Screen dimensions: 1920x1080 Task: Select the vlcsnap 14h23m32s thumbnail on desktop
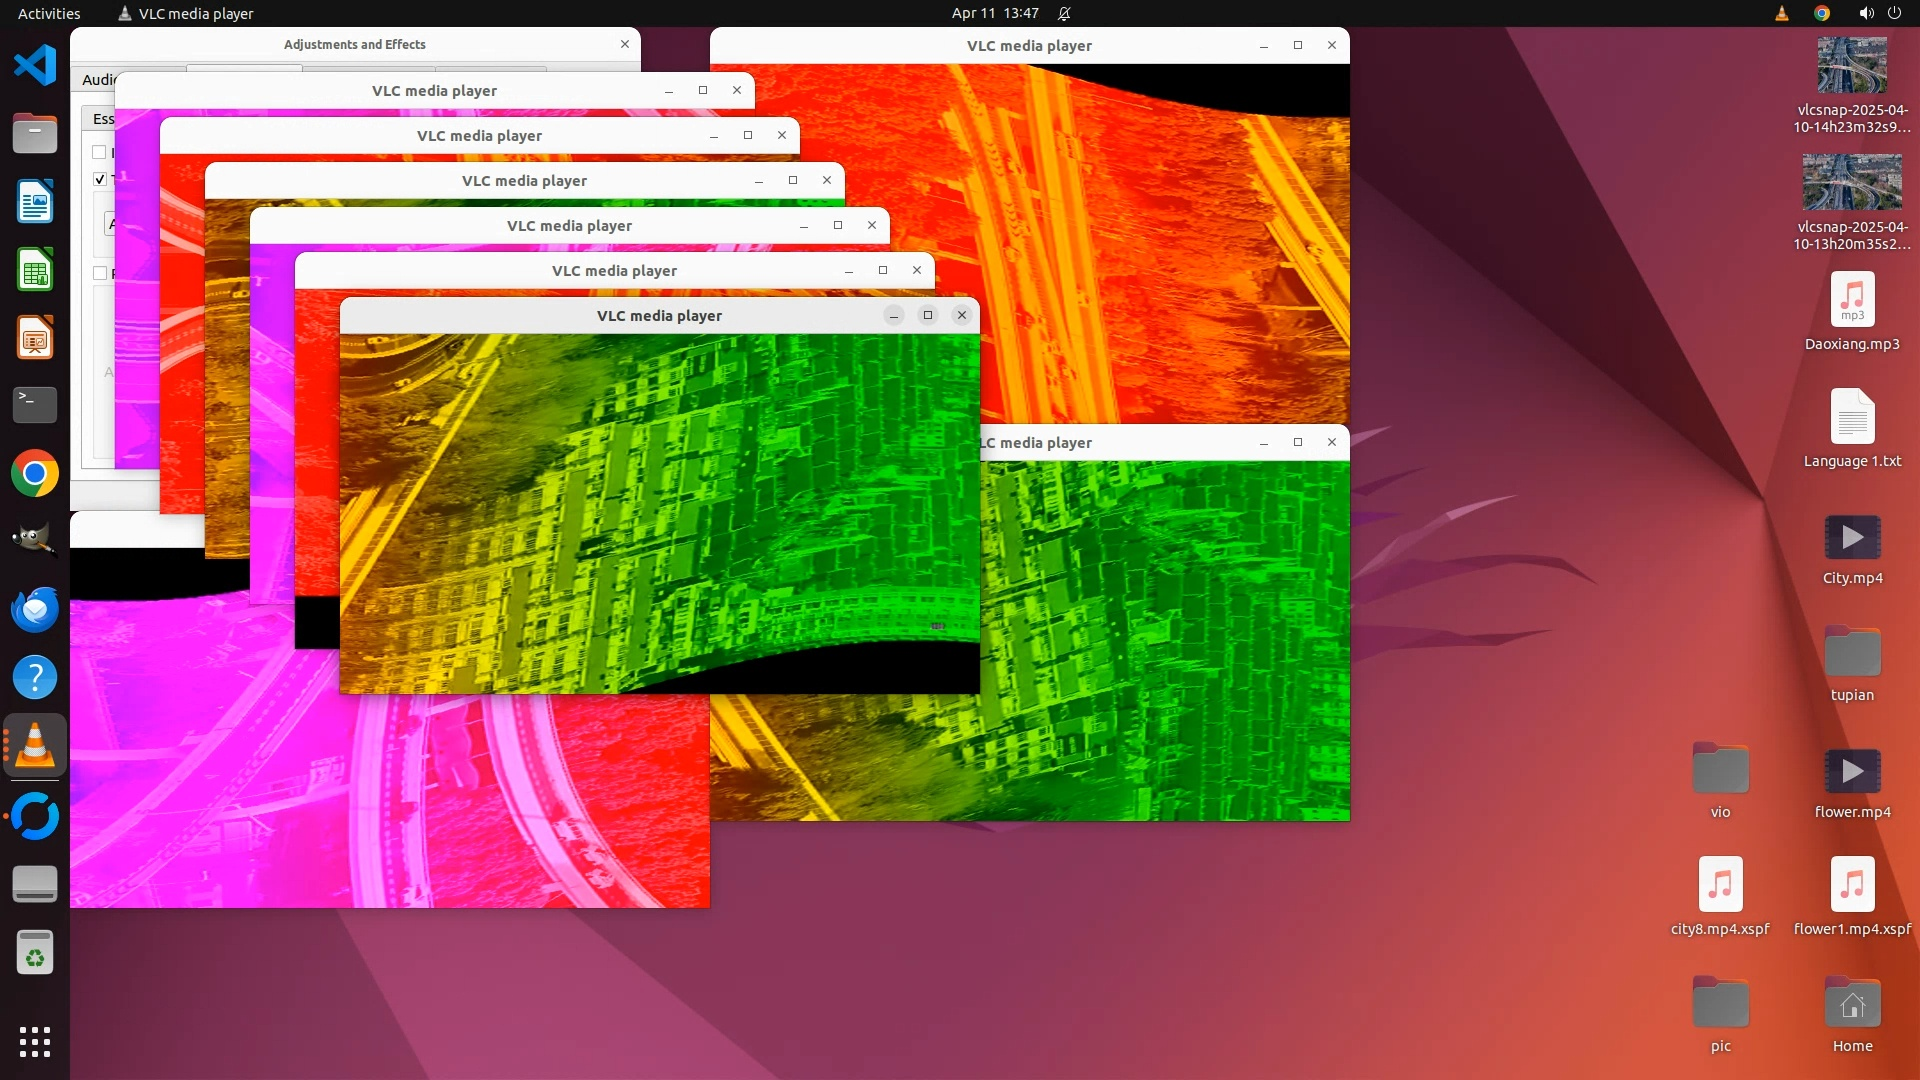tap(1851, 66)
